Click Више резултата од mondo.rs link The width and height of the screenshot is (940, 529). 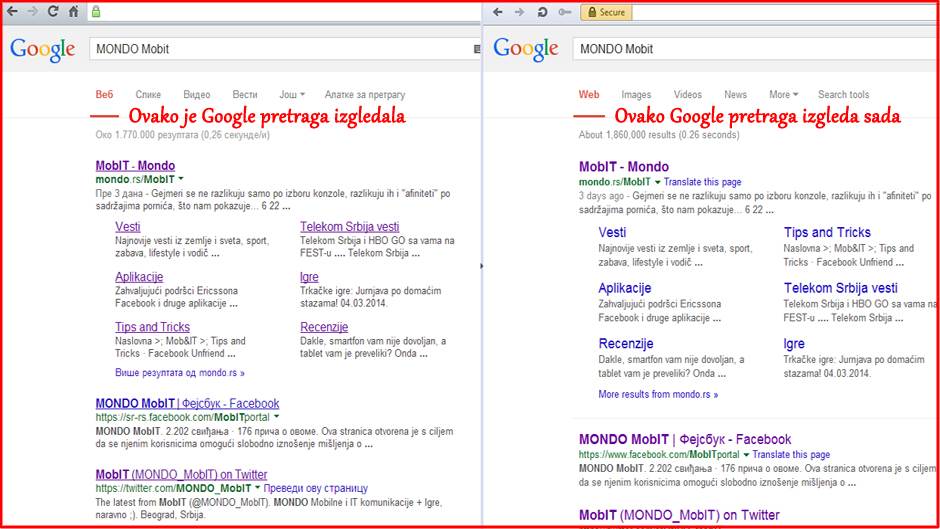(180, 372)
